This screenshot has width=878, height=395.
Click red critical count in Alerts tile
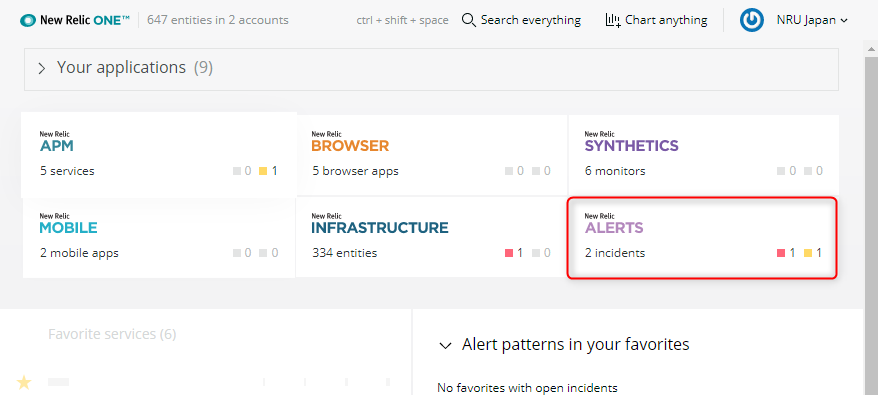(786, 253)
